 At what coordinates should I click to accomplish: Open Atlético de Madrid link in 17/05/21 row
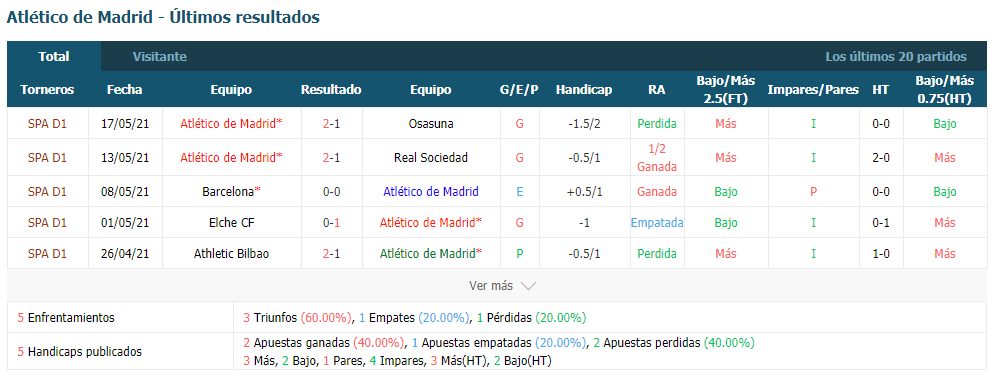point(228,124)
